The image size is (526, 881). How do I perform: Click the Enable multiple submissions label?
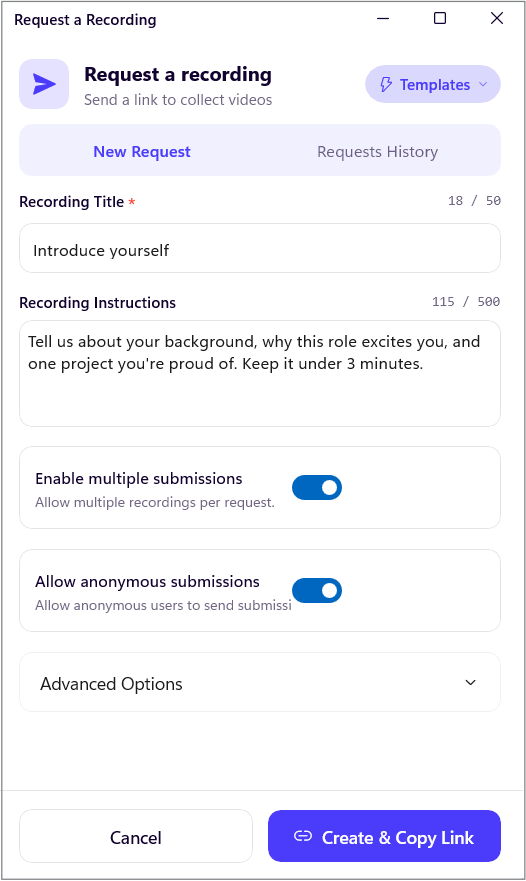(x=139, y=479)
